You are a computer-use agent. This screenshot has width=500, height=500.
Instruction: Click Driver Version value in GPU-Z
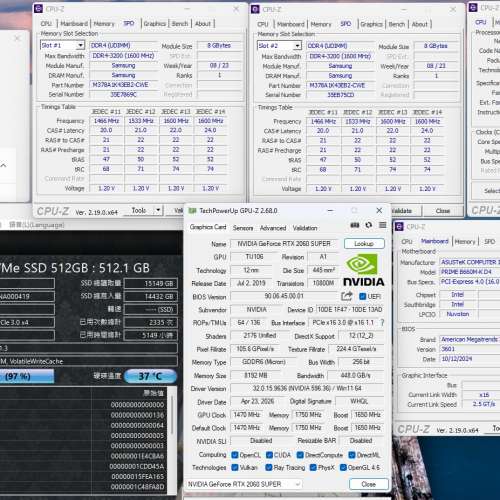click(x=307, y=388)
